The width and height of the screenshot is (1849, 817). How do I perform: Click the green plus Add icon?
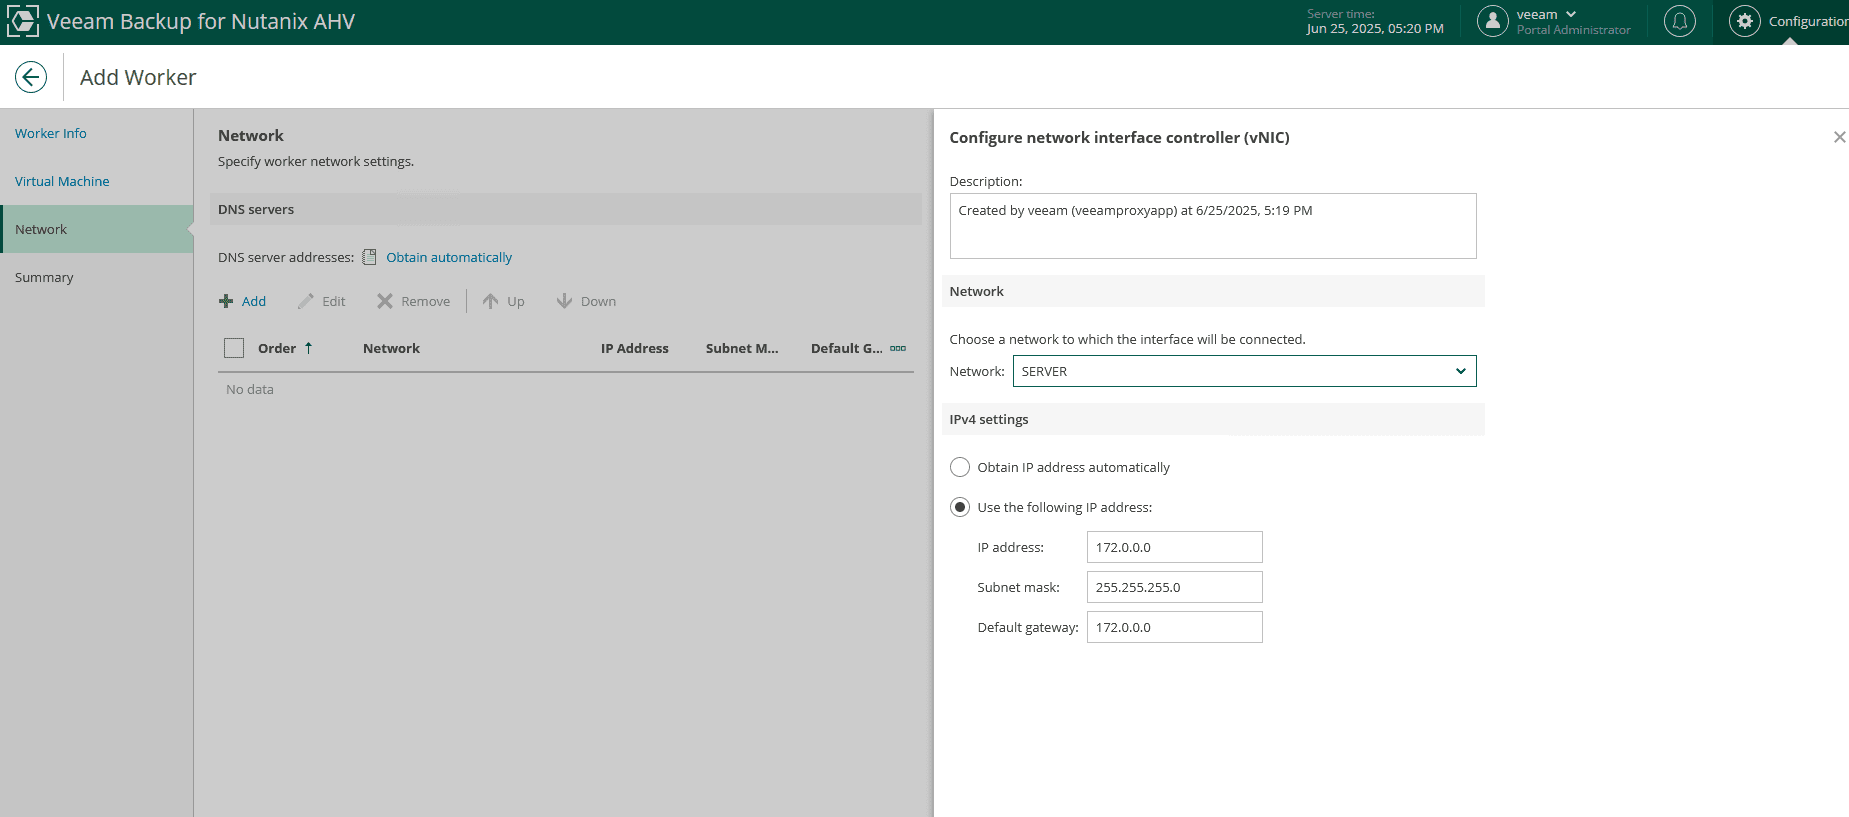coord(226,301)
